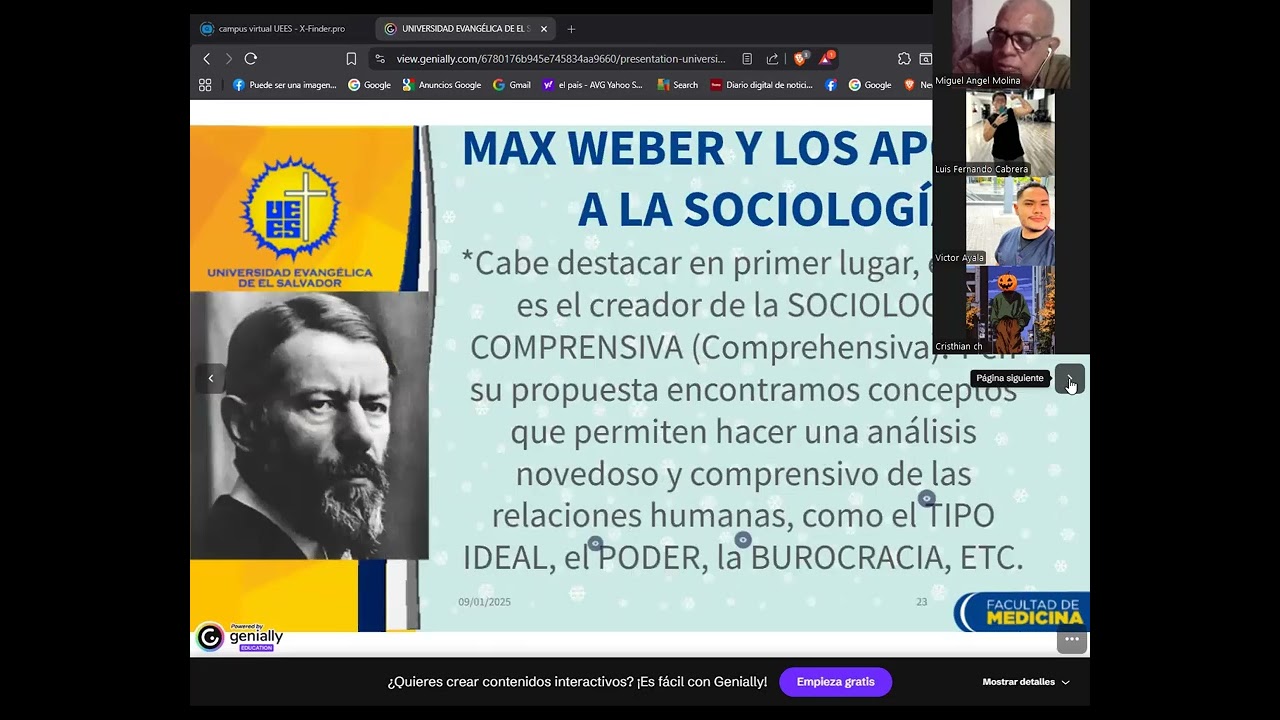
Task: Open reader mode icon in address bar
Action: [747, 59]
